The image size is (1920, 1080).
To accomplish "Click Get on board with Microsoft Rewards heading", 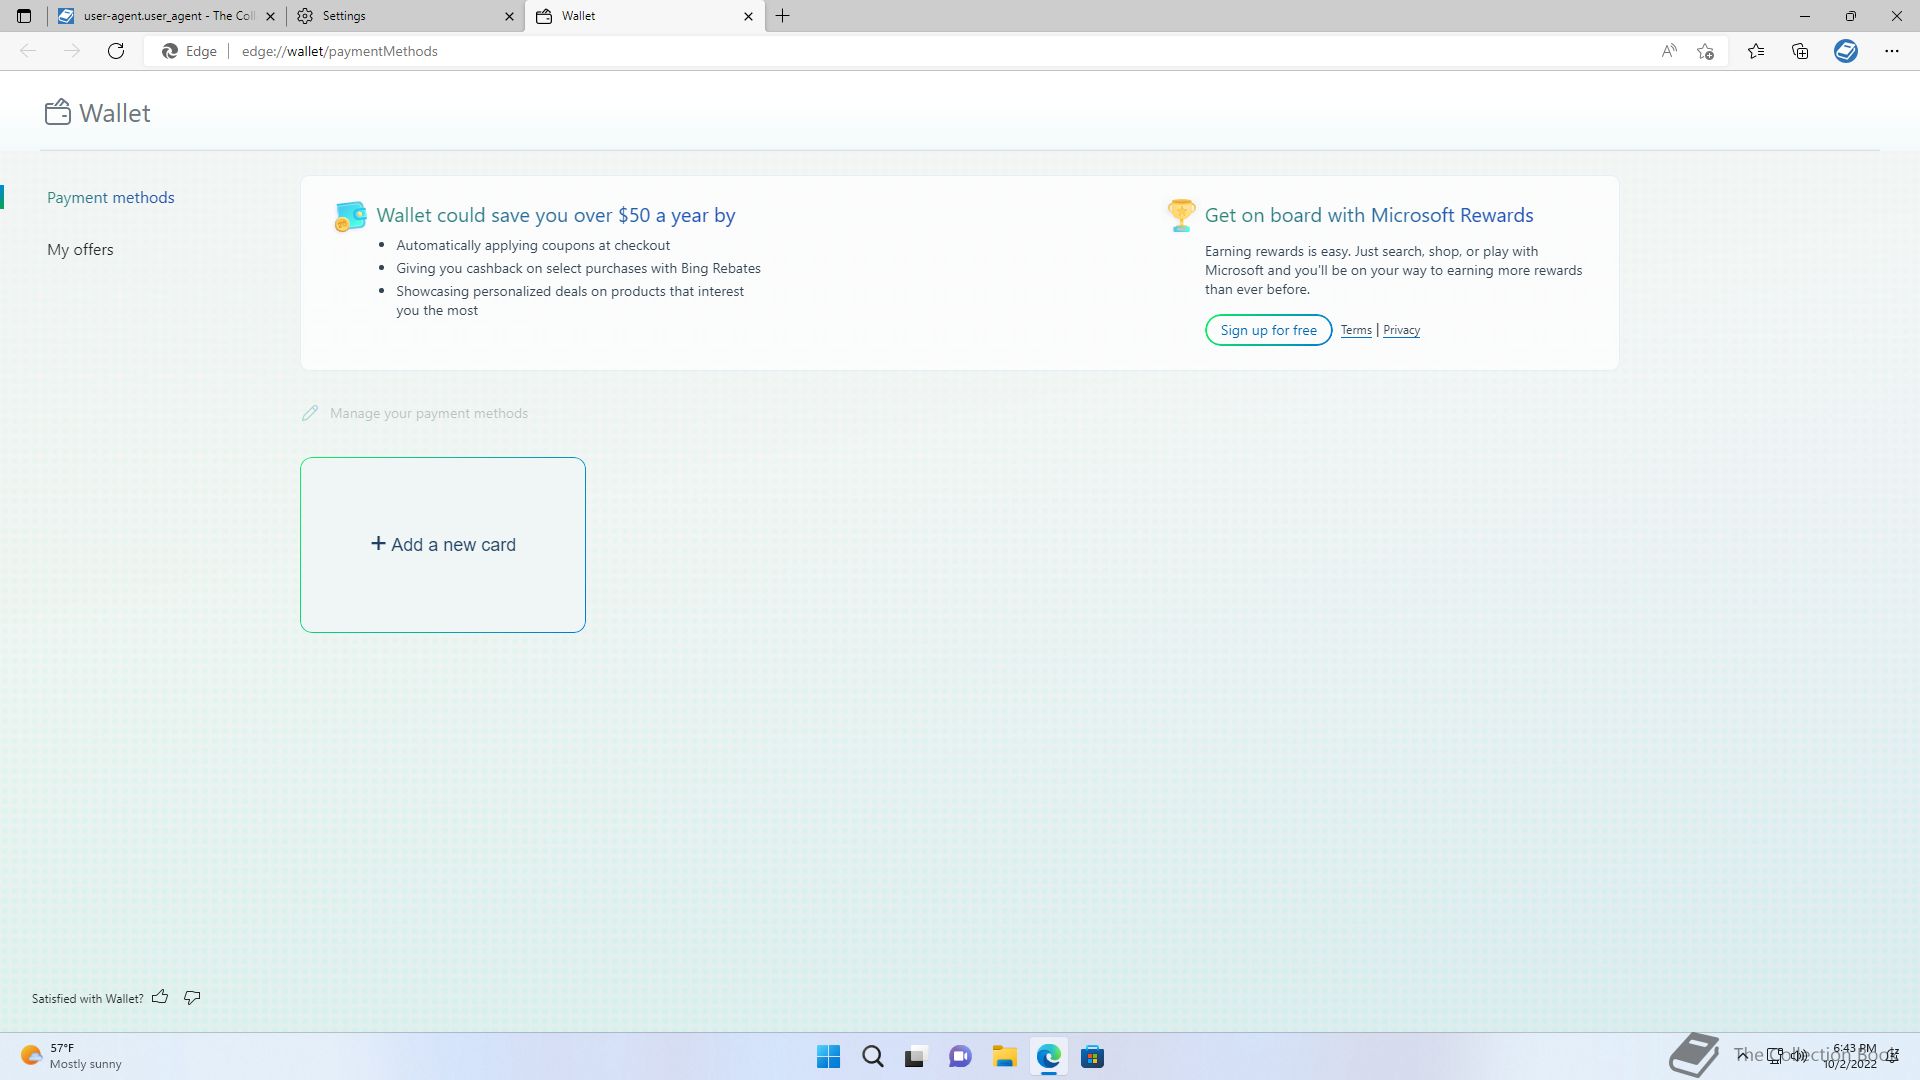I will point(1369,215).
